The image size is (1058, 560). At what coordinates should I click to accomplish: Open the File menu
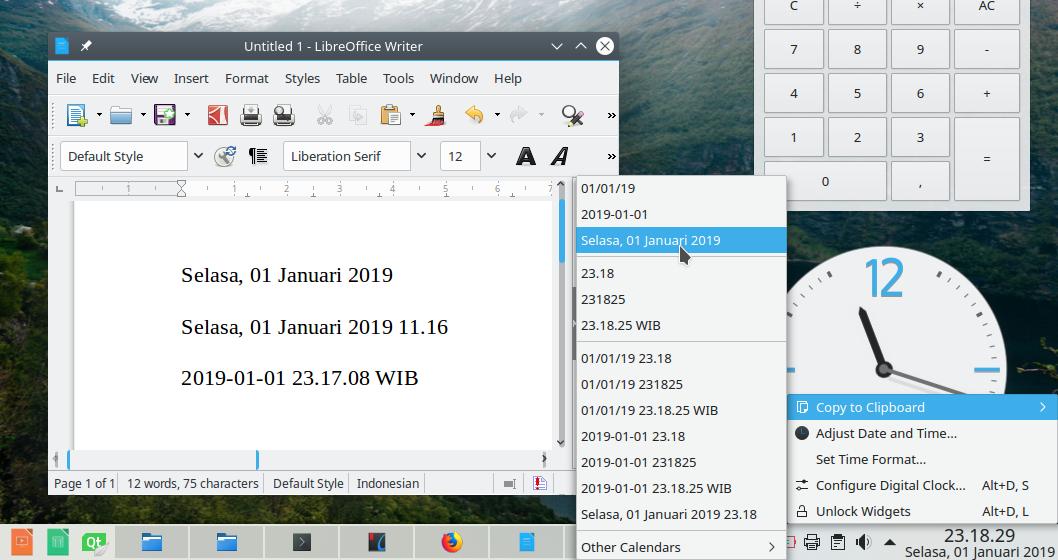point(66,78)
